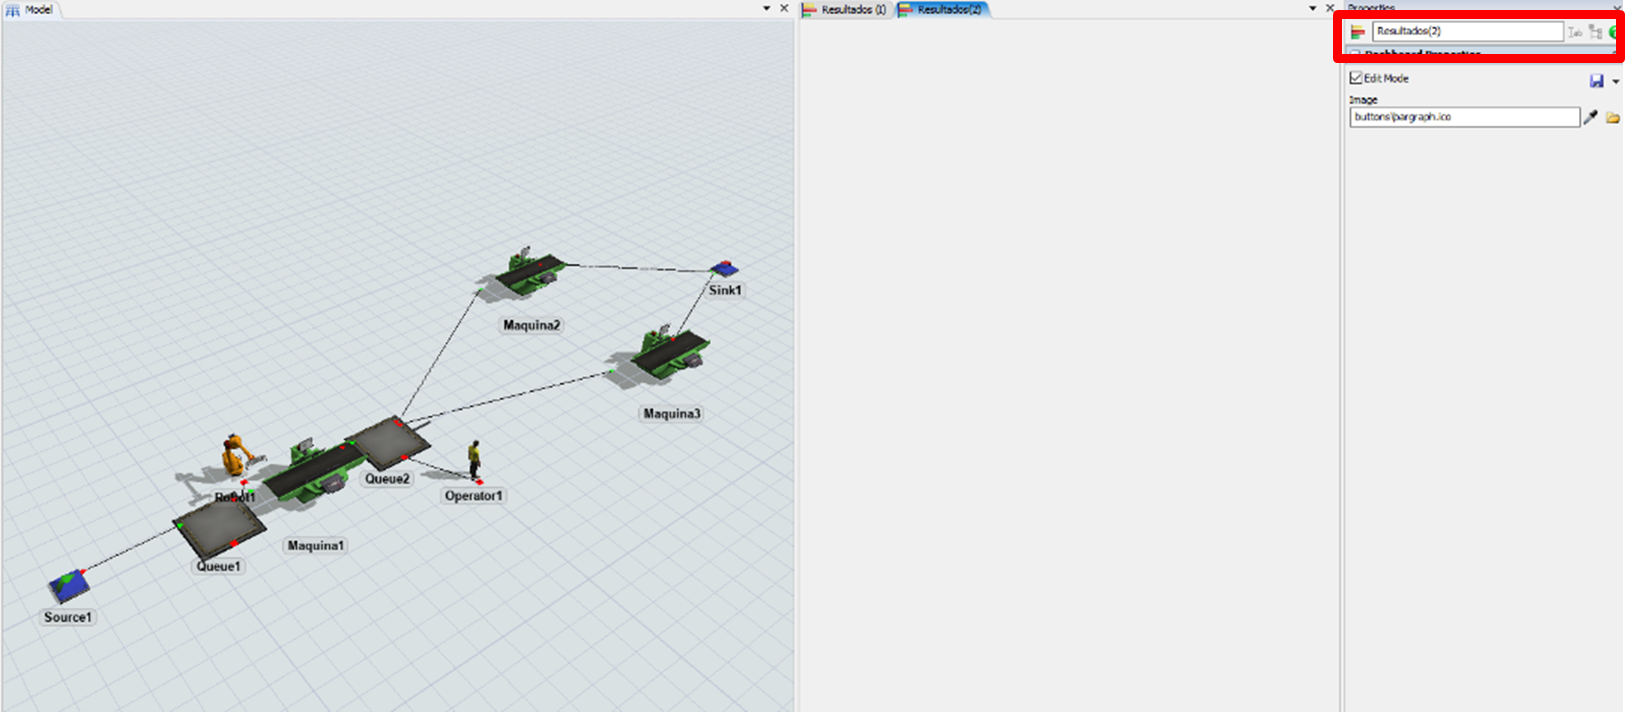Click the Resultados(2) name input field
The height and width of the screenshot is (712, 1625).
click(1466, 32)
